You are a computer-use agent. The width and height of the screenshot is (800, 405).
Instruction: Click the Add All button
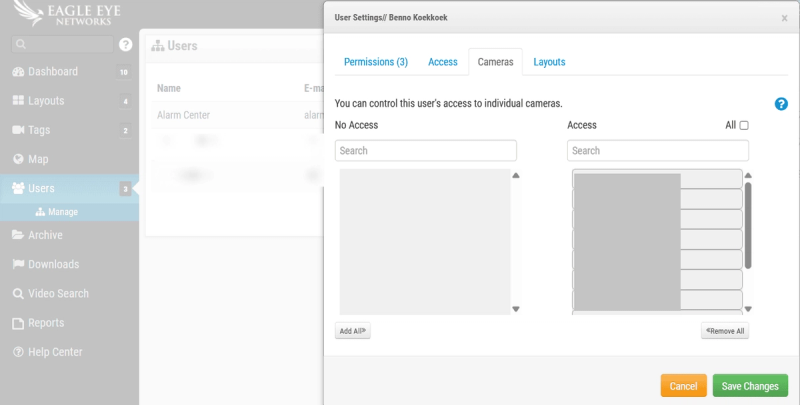pyautogui.click(x=353, y=331)
